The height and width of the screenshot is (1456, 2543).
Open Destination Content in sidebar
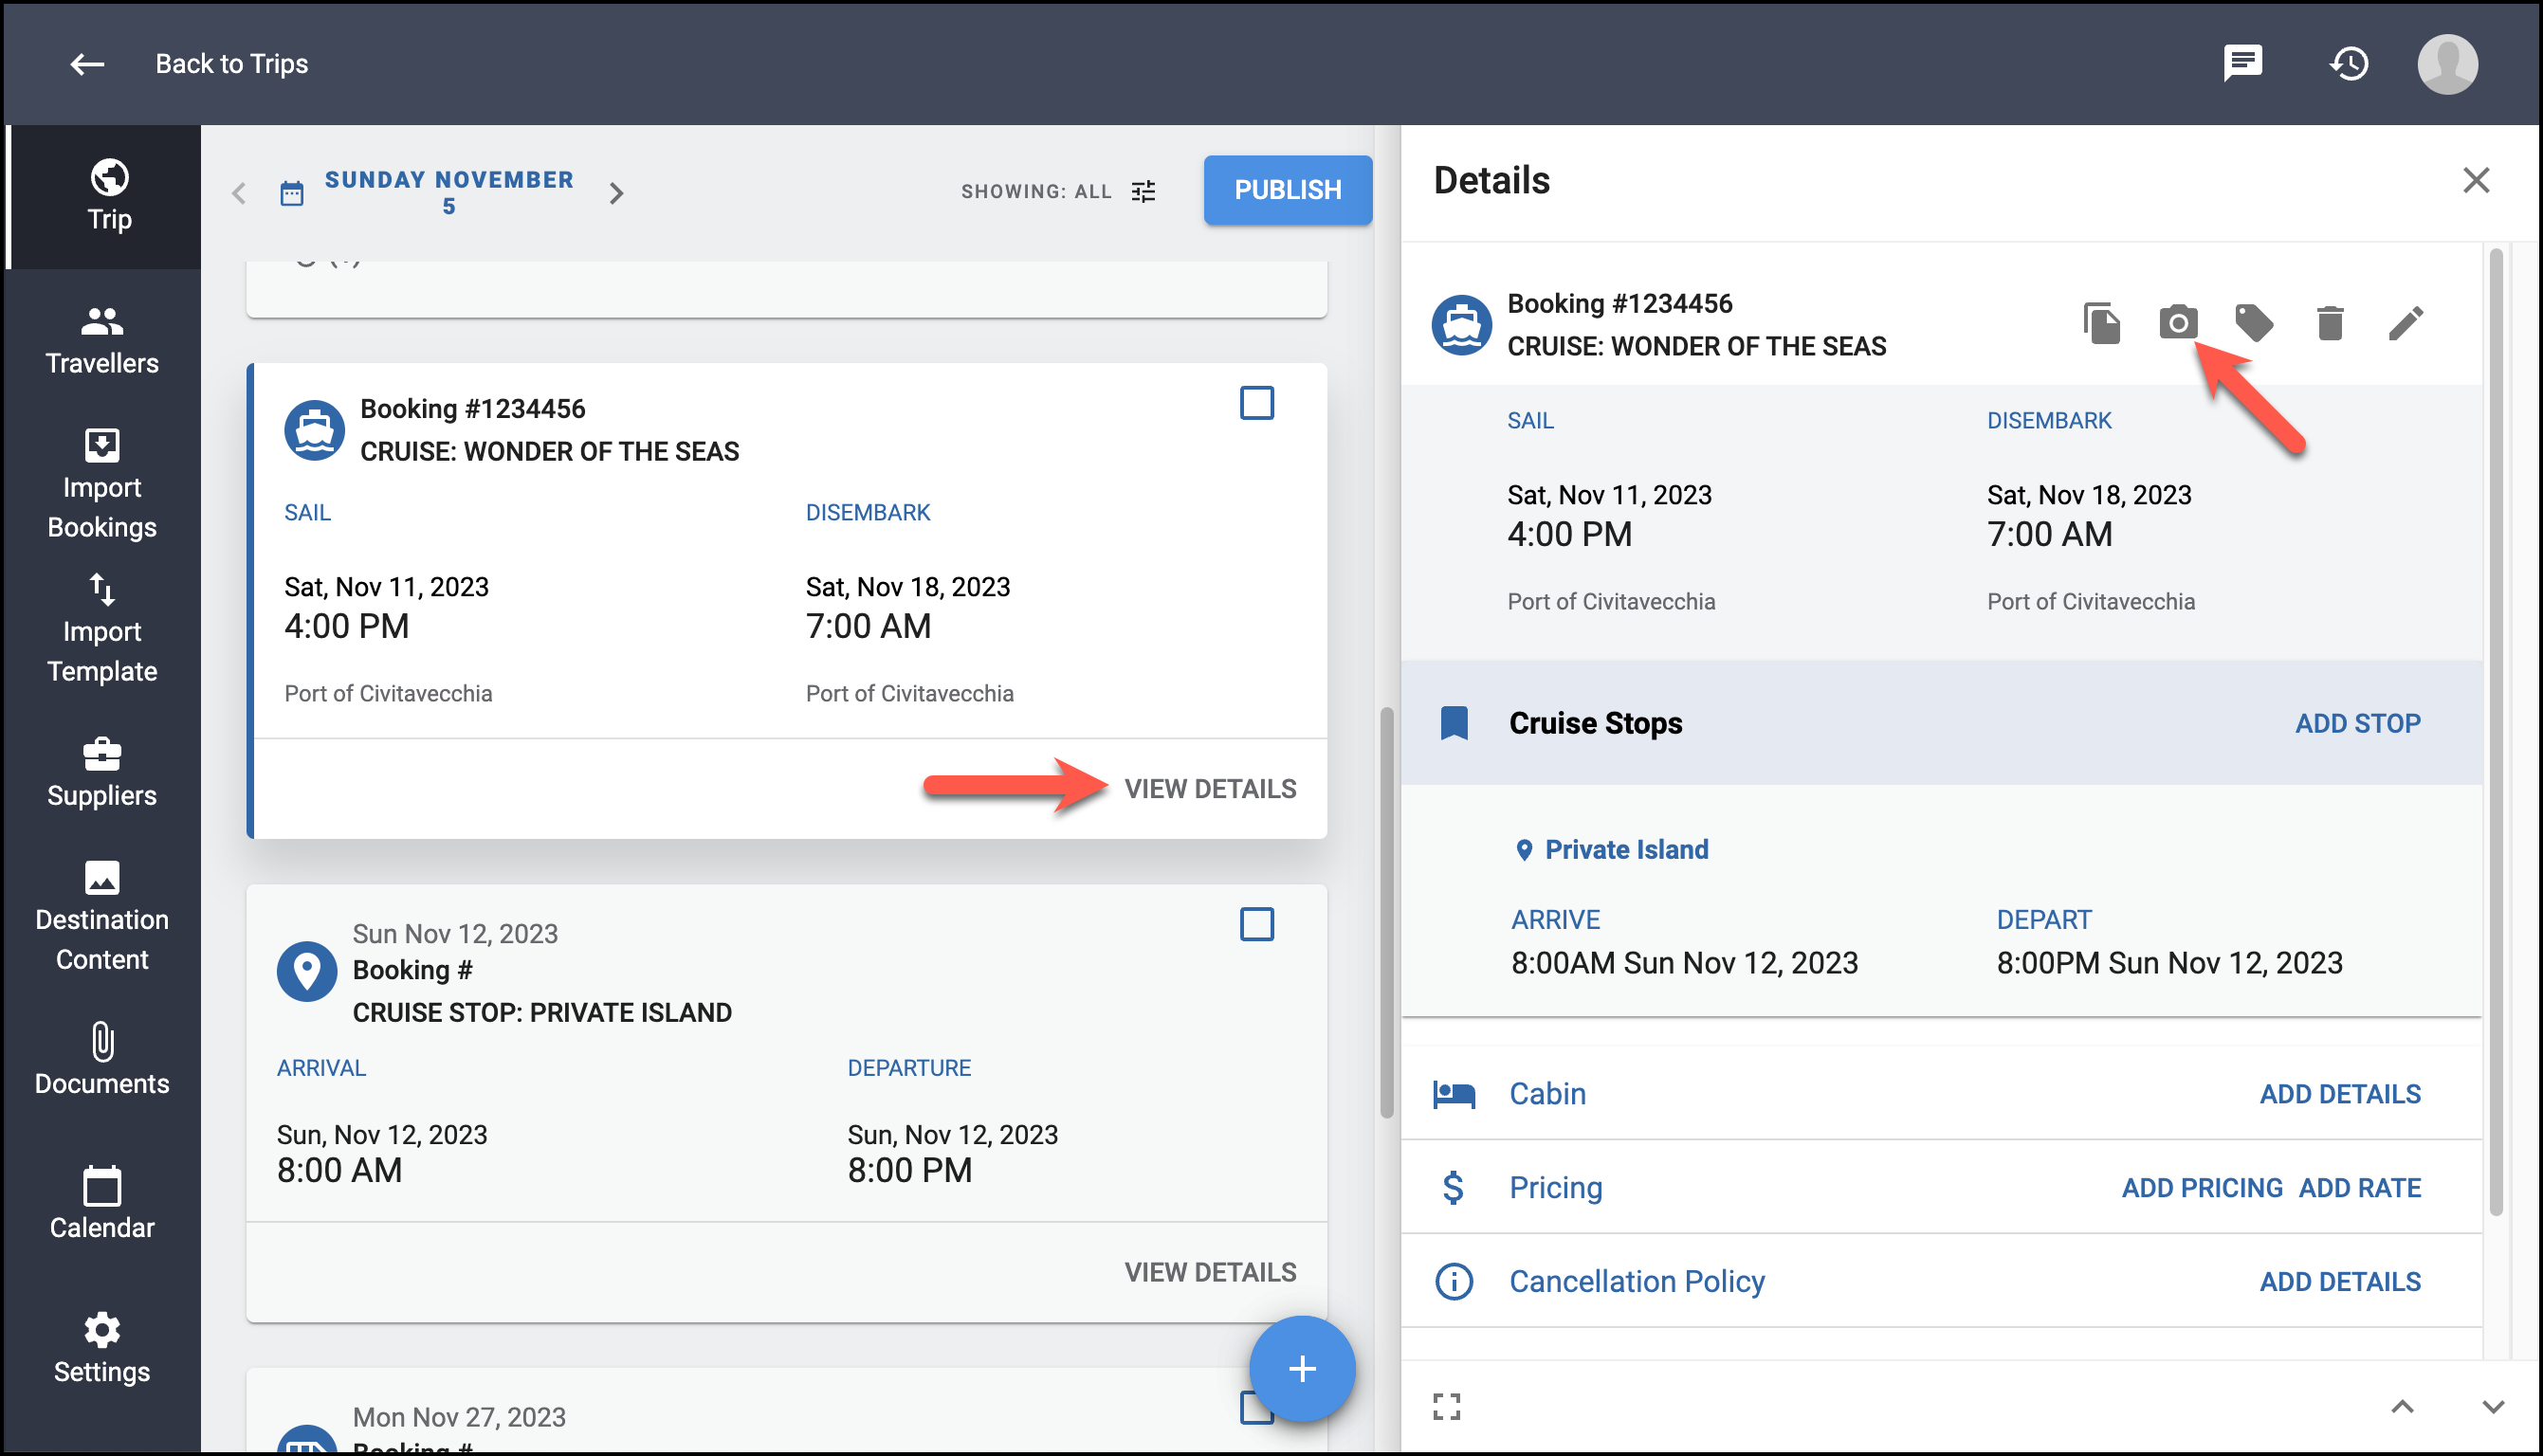click(102, 917)
